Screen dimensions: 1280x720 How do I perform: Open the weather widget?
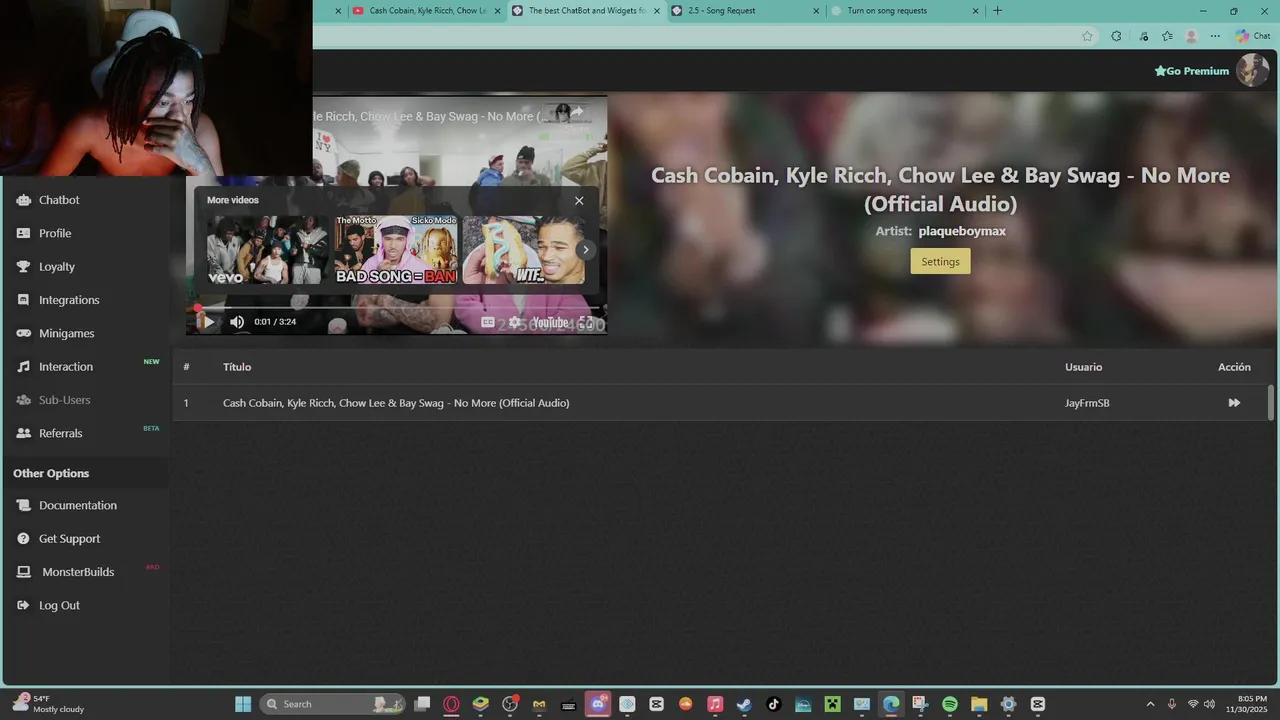tap(47, 704)
